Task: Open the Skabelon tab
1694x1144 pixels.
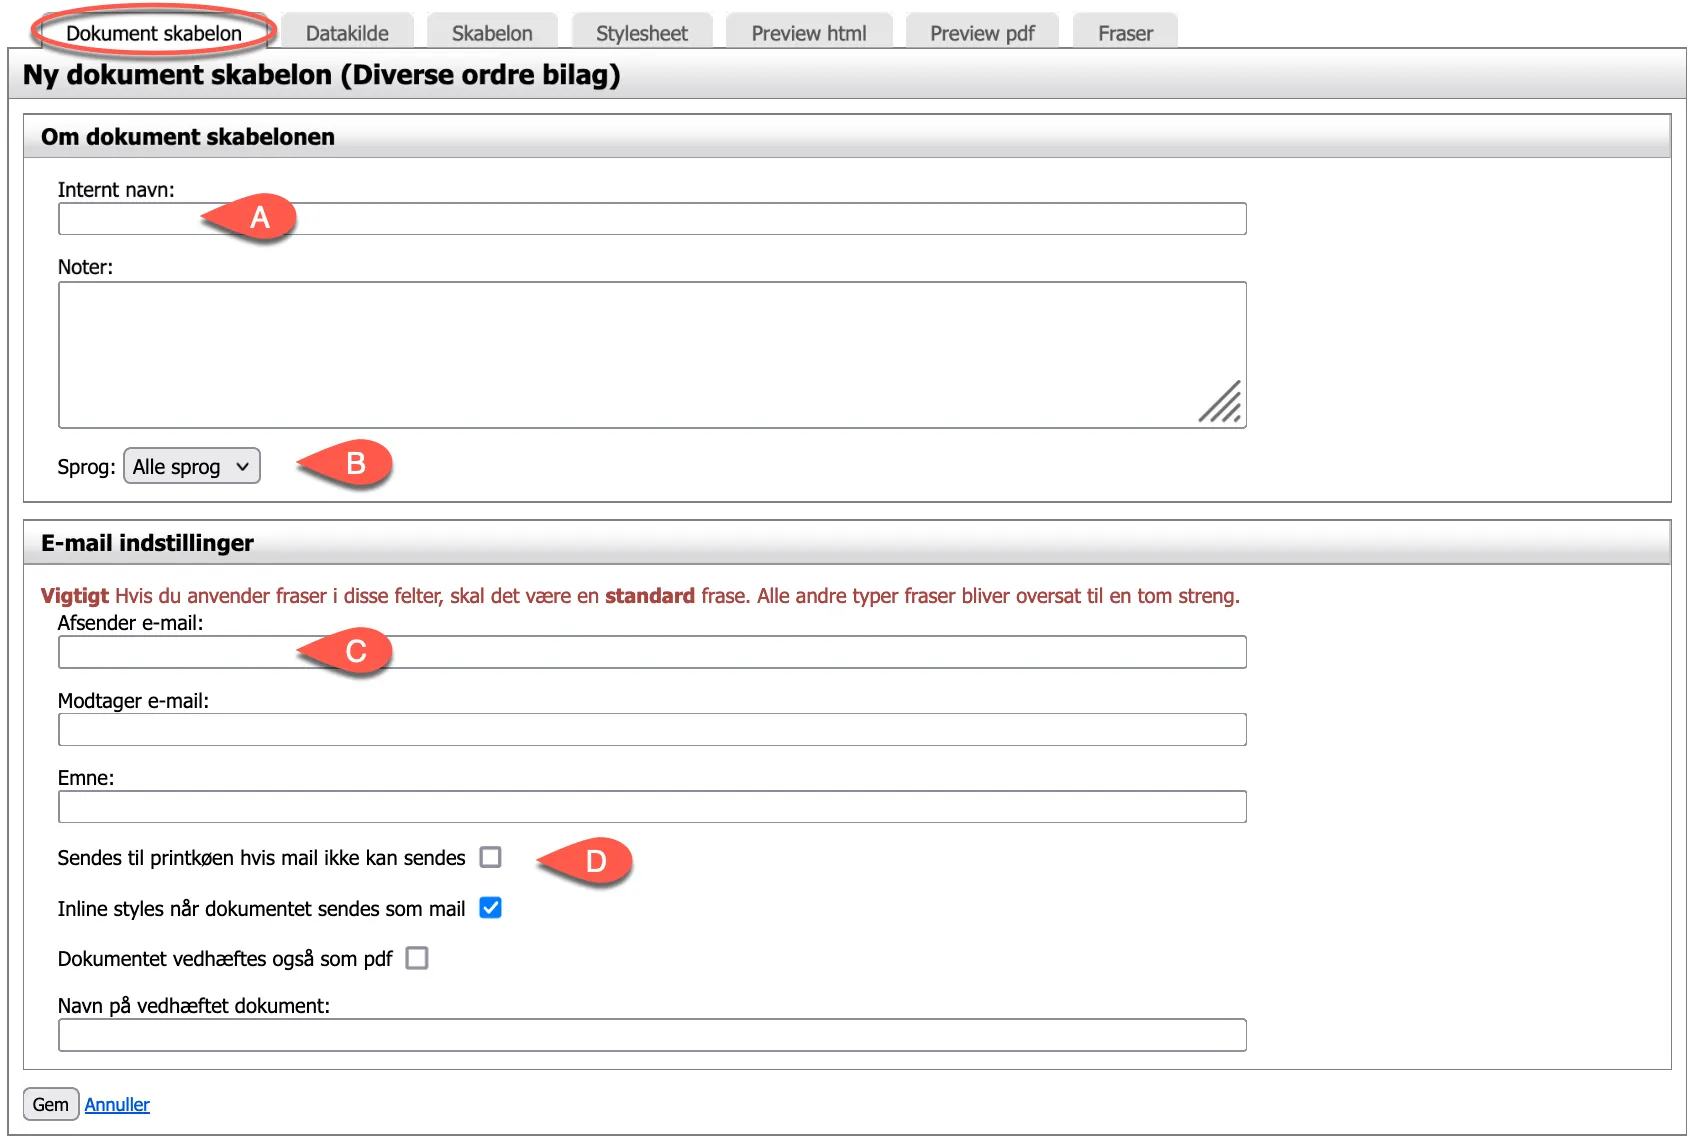Action: [x=491, y=33]
